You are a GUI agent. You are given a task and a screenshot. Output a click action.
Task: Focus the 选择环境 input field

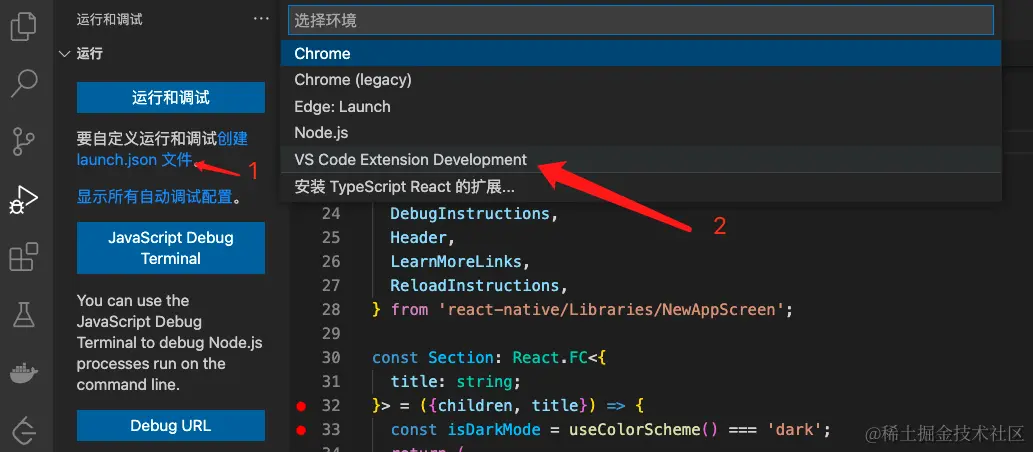(640, 20)
